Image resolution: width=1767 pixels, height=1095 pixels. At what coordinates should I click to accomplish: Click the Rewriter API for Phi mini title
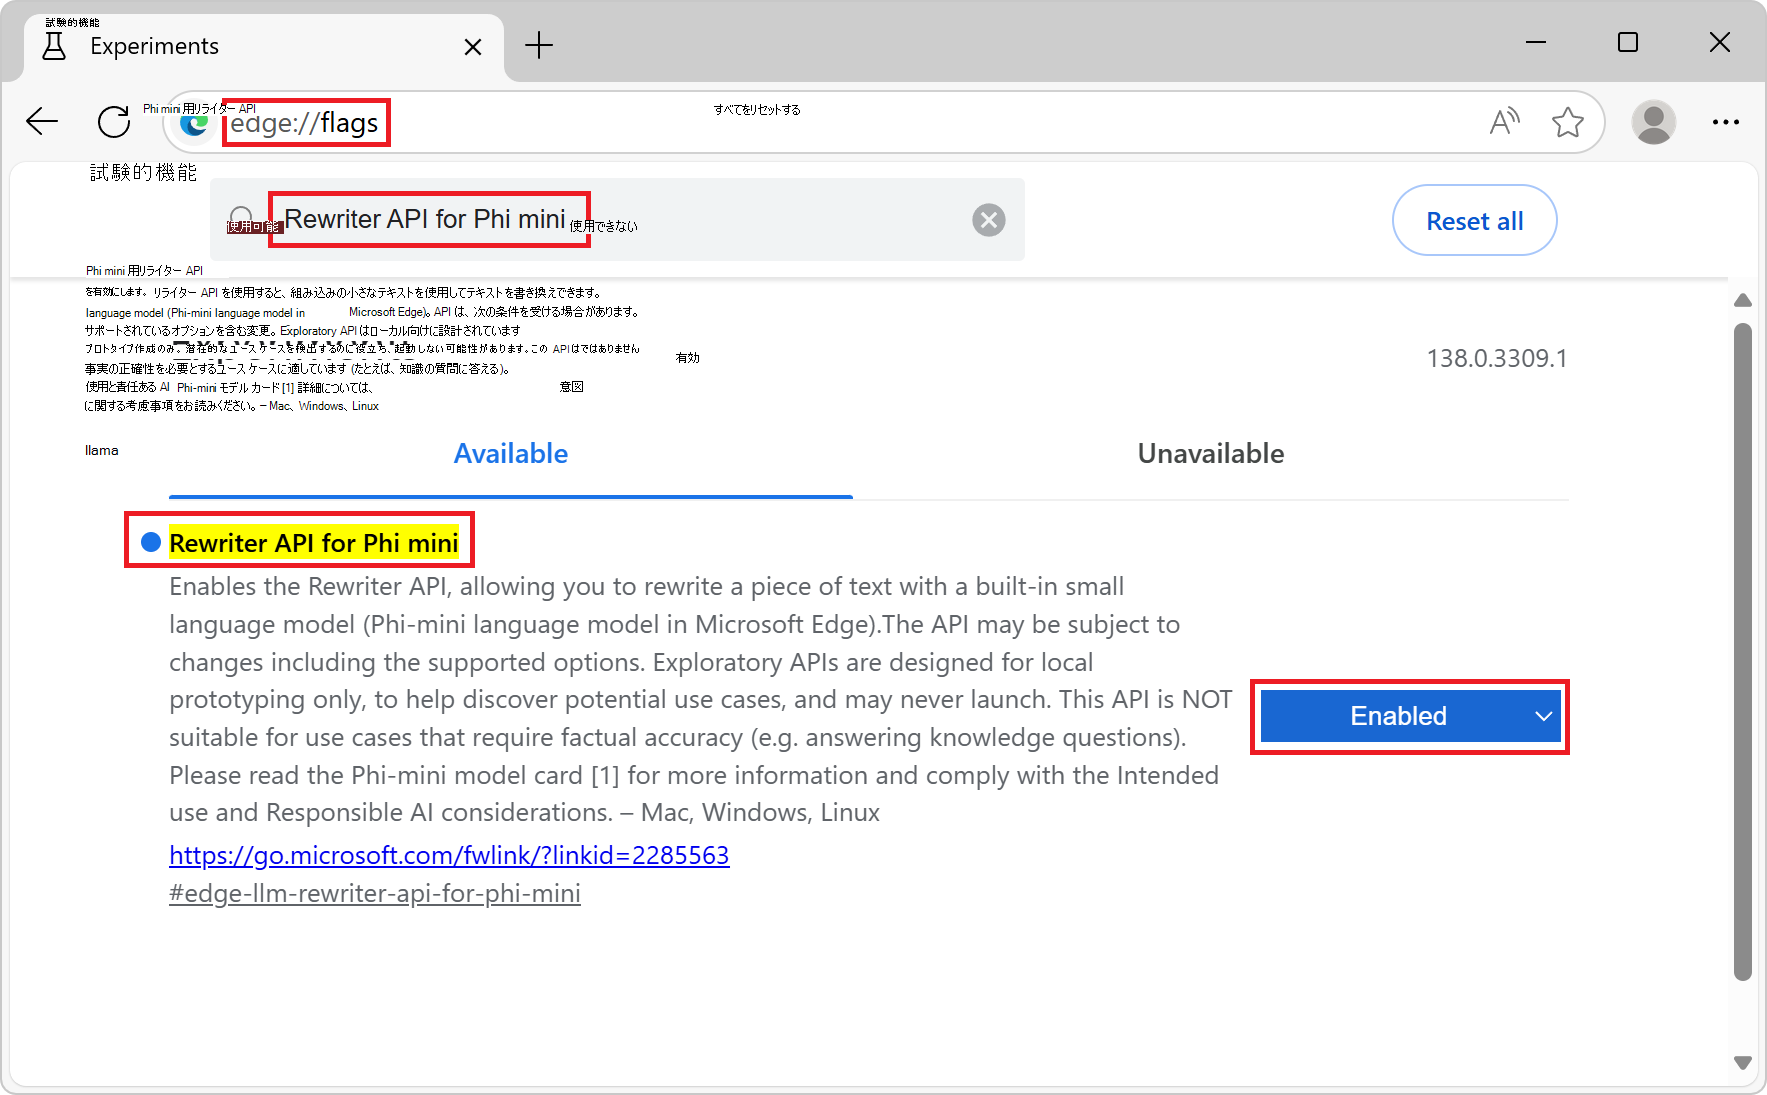[314, 543]
